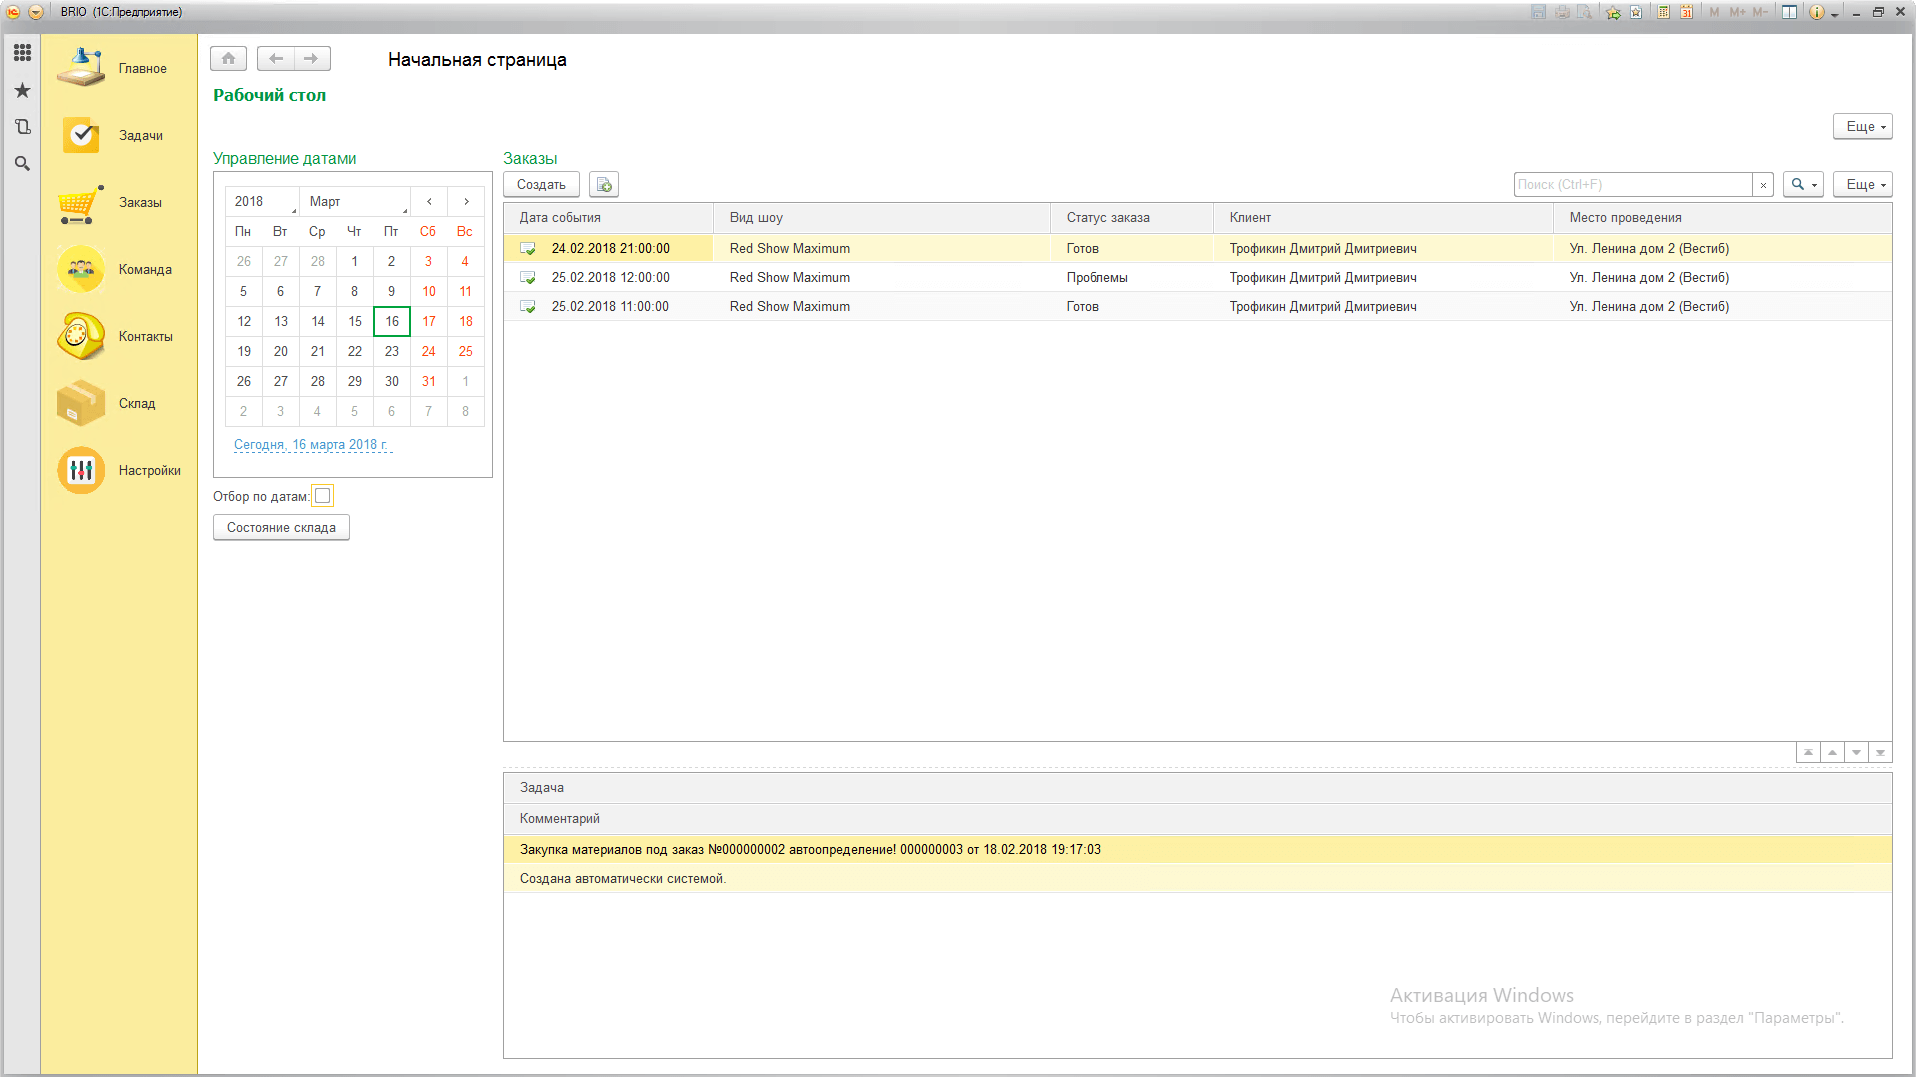
Task: Click the Создать button
Action: pos(541,185)
